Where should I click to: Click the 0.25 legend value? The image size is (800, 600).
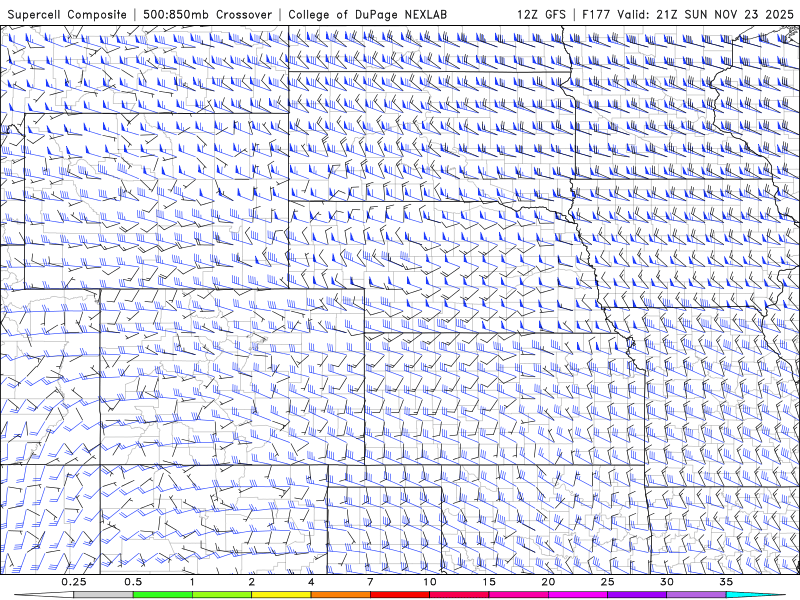[73, 582]
